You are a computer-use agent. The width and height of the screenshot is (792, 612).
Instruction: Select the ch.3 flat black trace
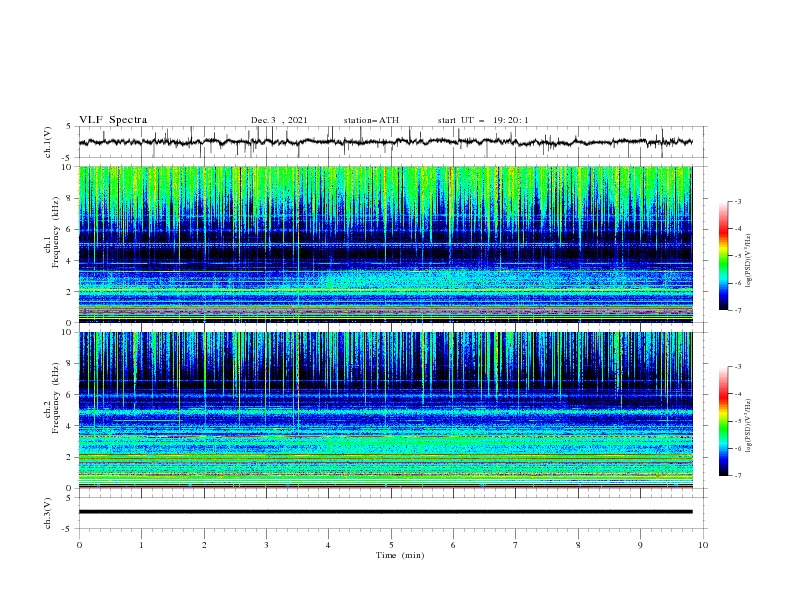pyautogui.click(x=385, y=512)
